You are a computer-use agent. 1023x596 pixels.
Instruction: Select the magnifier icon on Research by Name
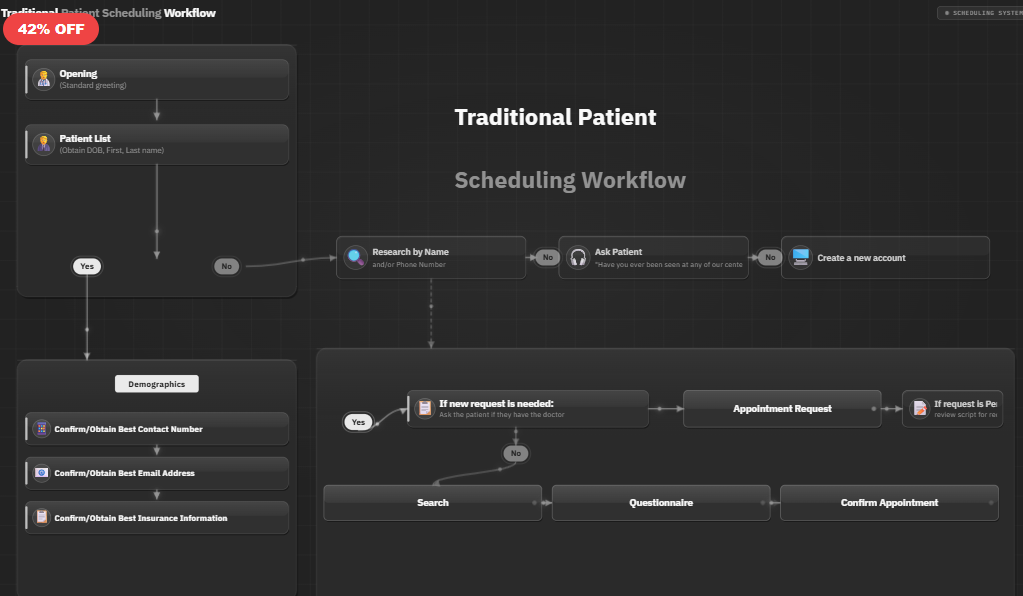click(x=356, y=257)
